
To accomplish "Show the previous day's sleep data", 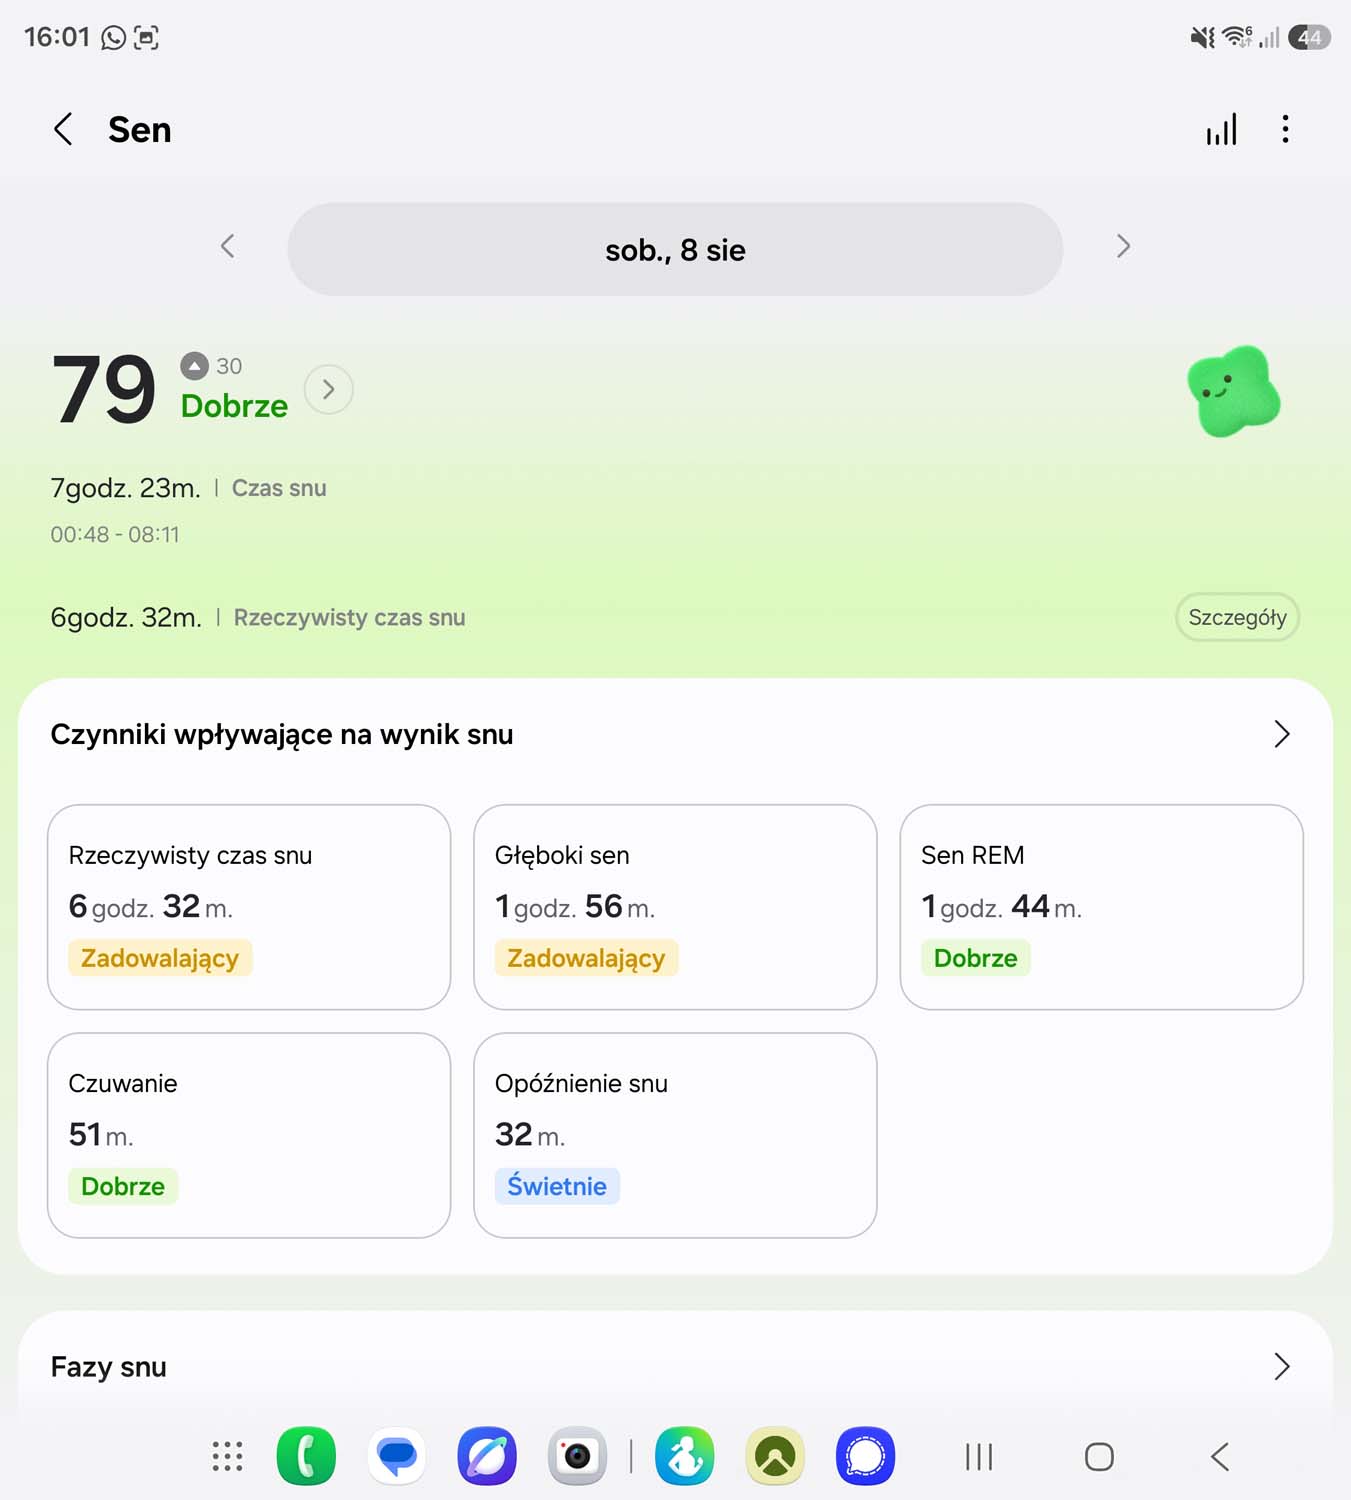I will [x=227, y=247].
